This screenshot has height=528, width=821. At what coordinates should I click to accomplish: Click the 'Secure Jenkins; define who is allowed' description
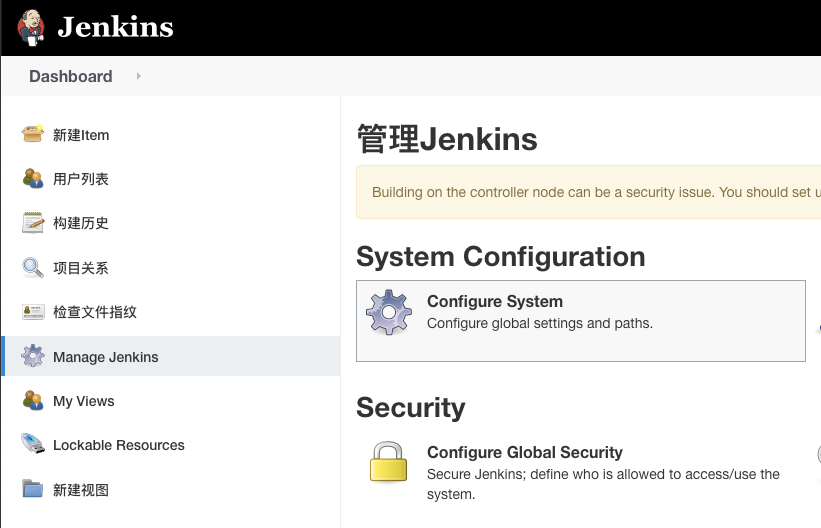[x=603, y=484]
